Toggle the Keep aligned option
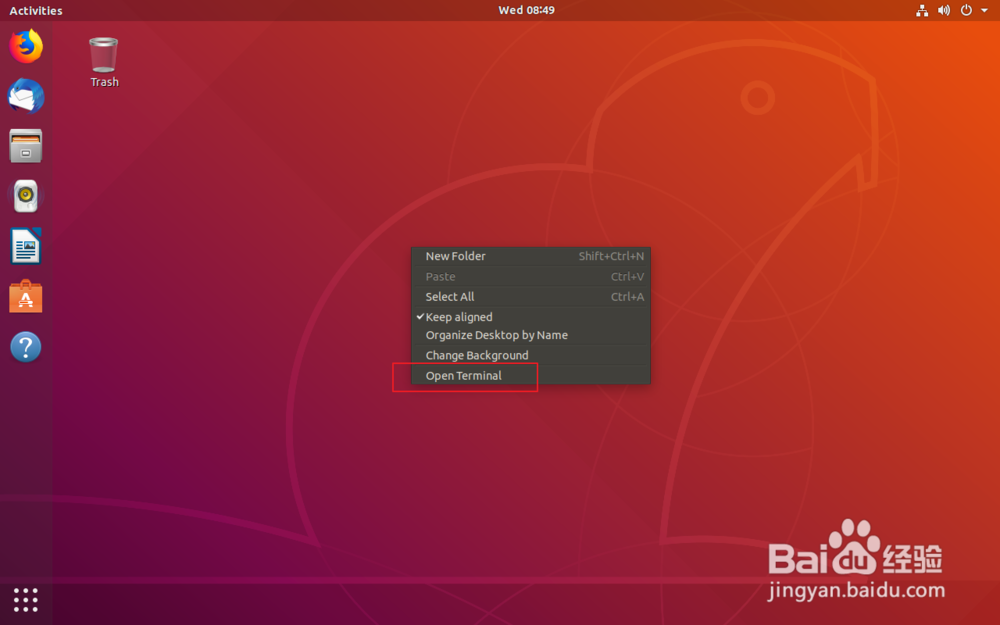Viewport: 1000px width, 625px height. pyautogui.click(x=531, y=317)
